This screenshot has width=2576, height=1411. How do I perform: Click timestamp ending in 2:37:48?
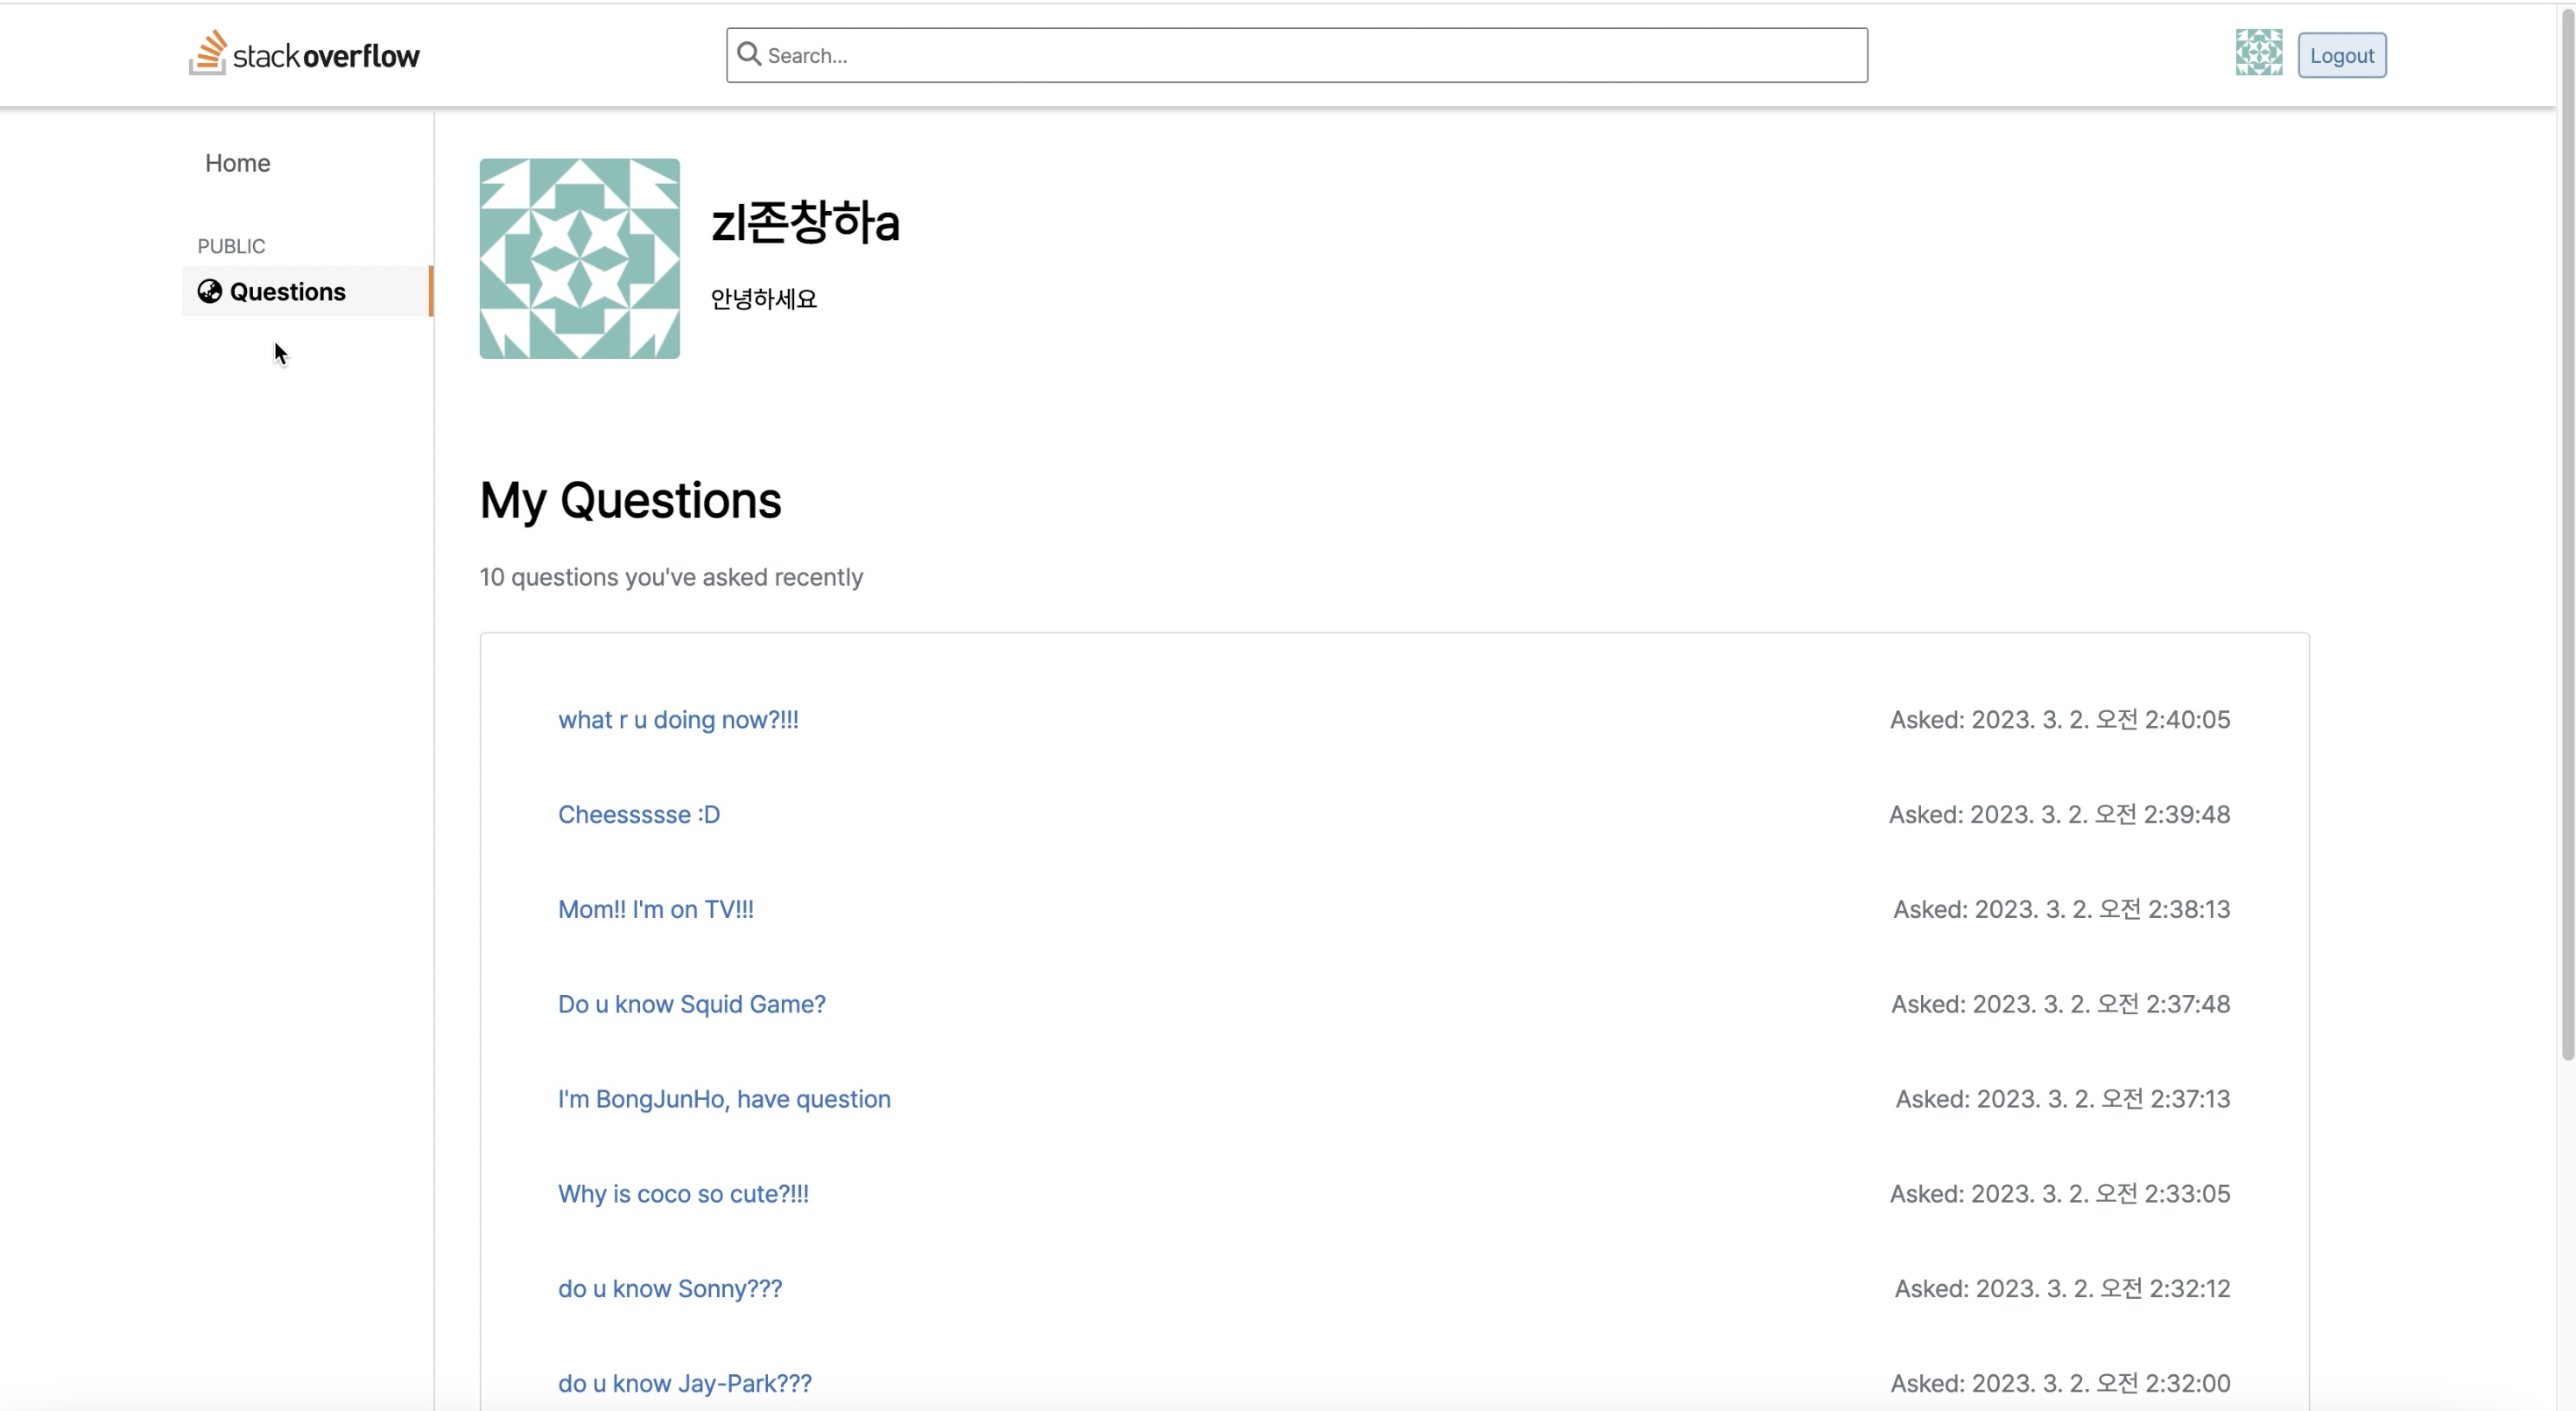[2061, 1004]
